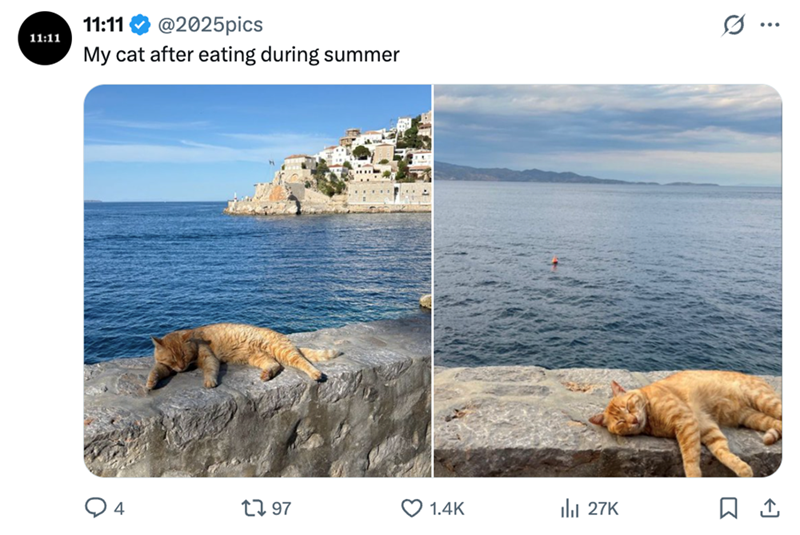Click the reply count 4
Image resolution: width=800 pixels, height=535 pixels.
click(119, 508)
